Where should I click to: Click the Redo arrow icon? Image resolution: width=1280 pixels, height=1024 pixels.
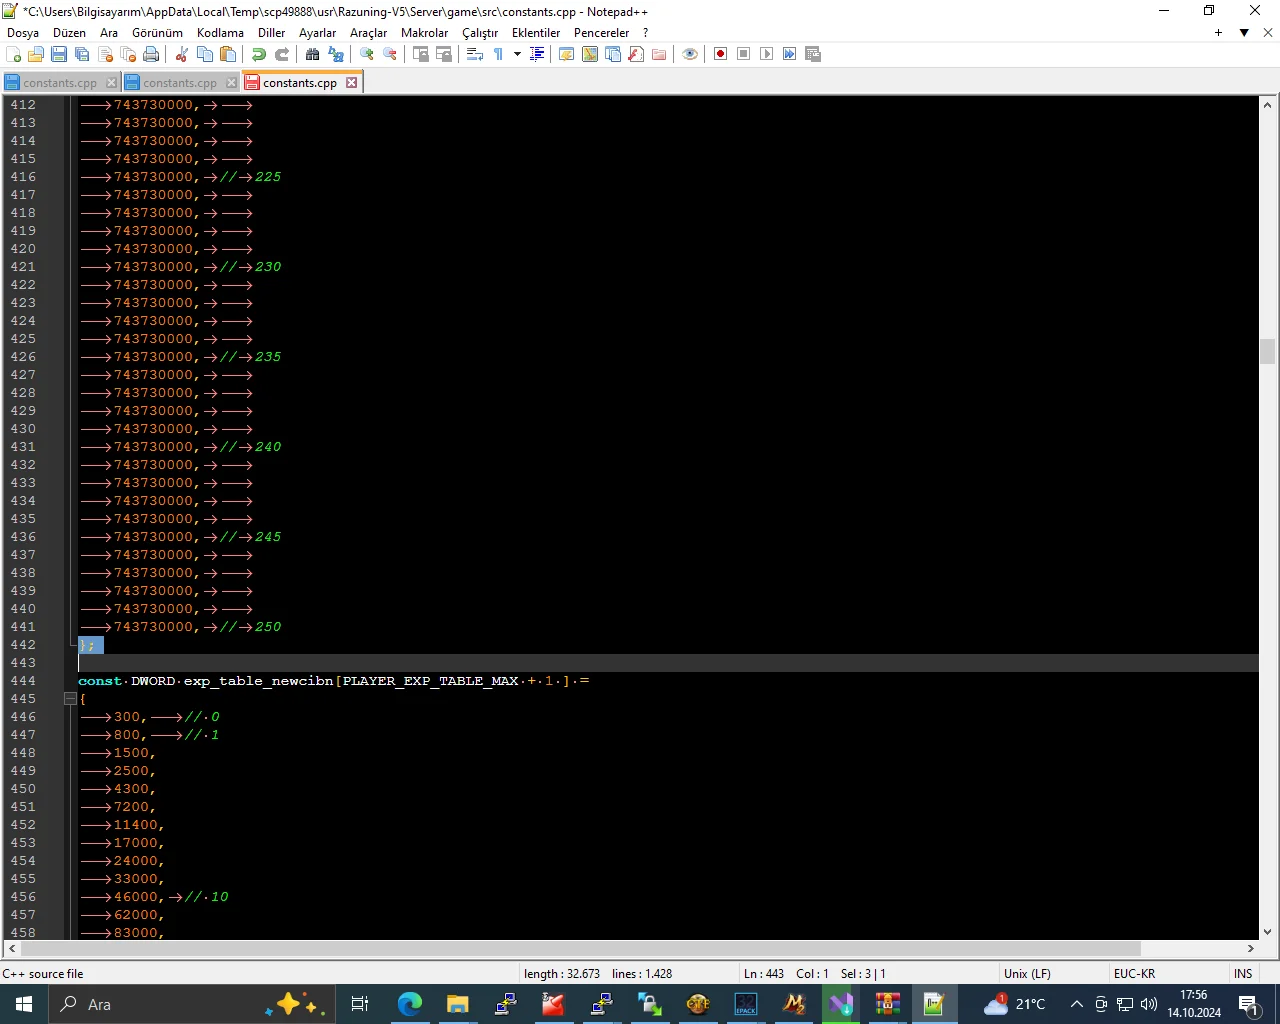(x=282, y=54)
